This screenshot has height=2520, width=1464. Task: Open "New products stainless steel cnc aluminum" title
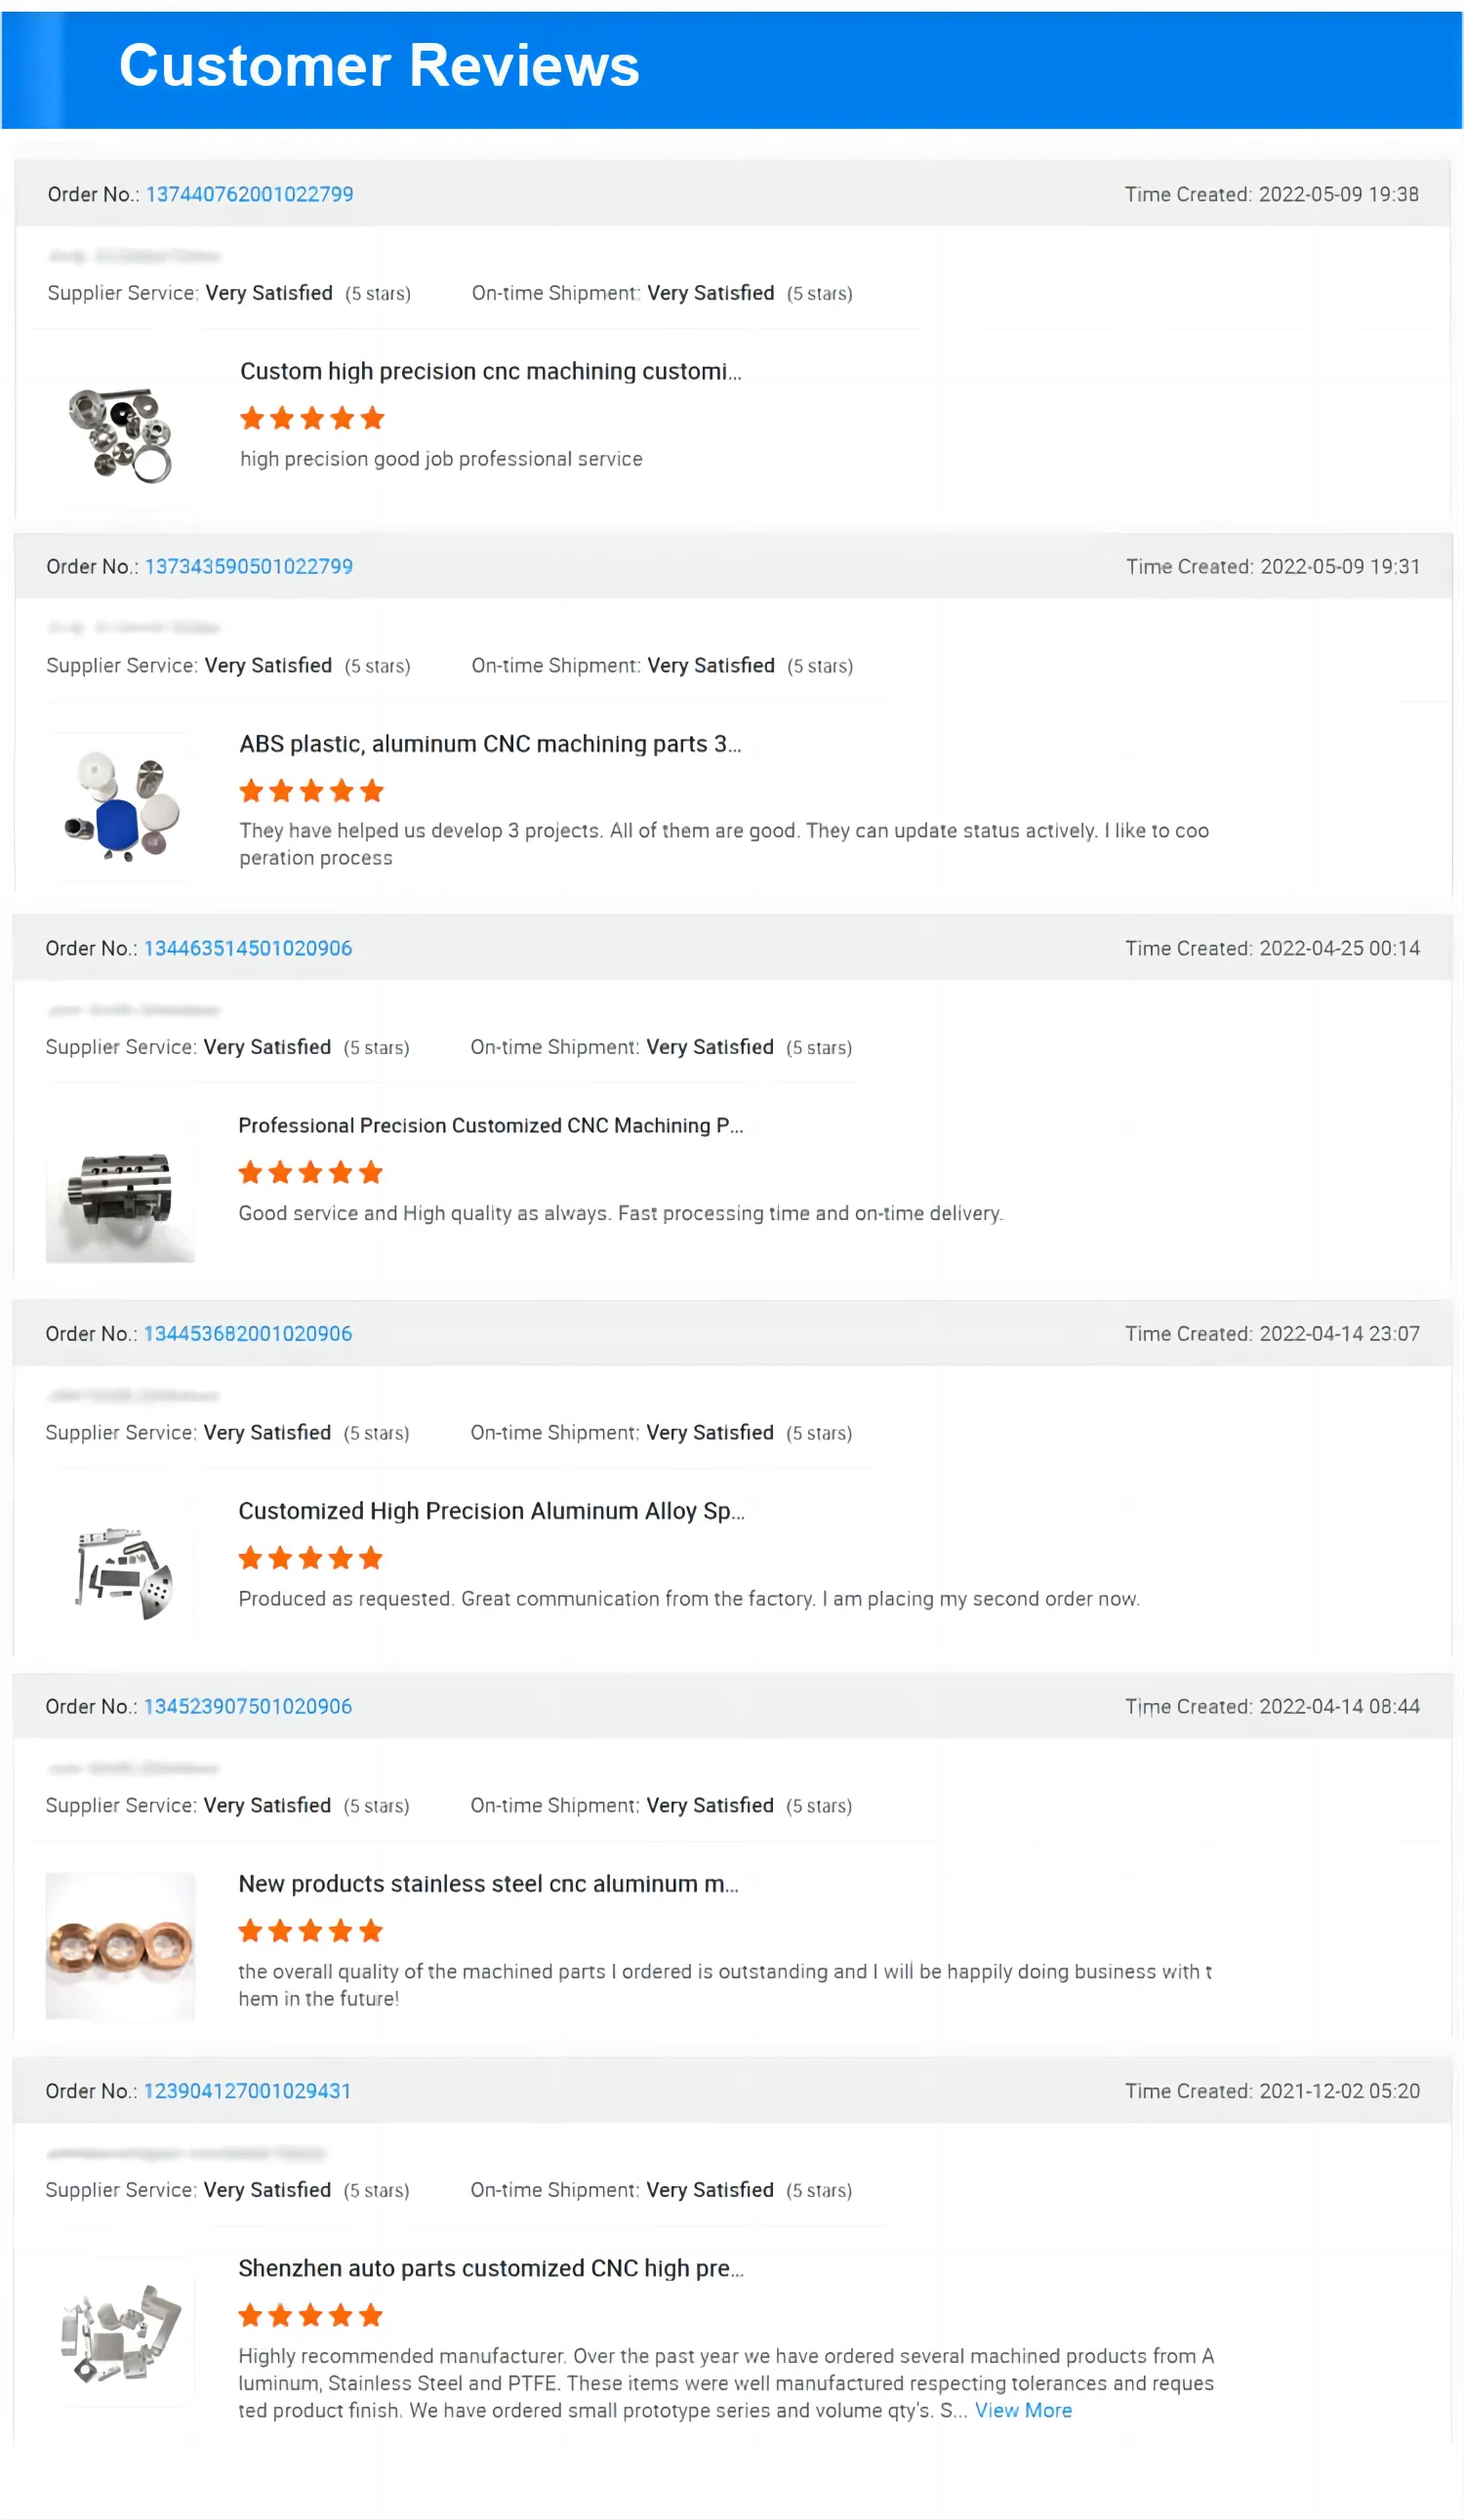click(488, 1883)
